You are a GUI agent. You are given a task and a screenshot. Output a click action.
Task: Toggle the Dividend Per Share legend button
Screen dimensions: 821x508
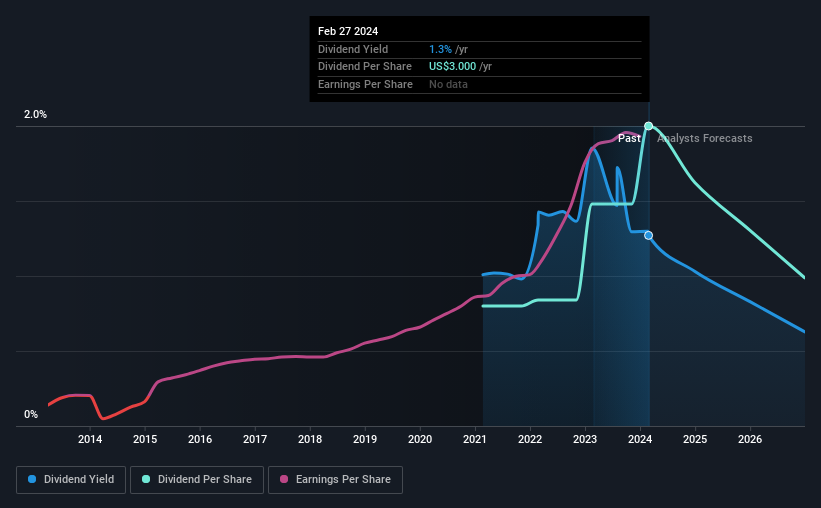pos(197,480)
